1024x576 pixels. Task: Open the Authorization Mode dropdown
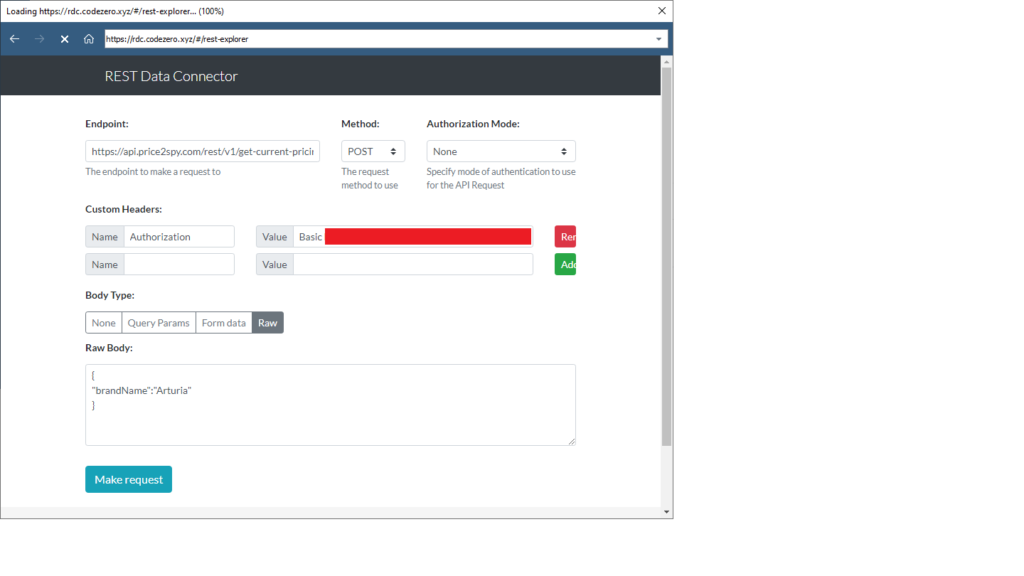pyautogui.click(x=501, y=151)
